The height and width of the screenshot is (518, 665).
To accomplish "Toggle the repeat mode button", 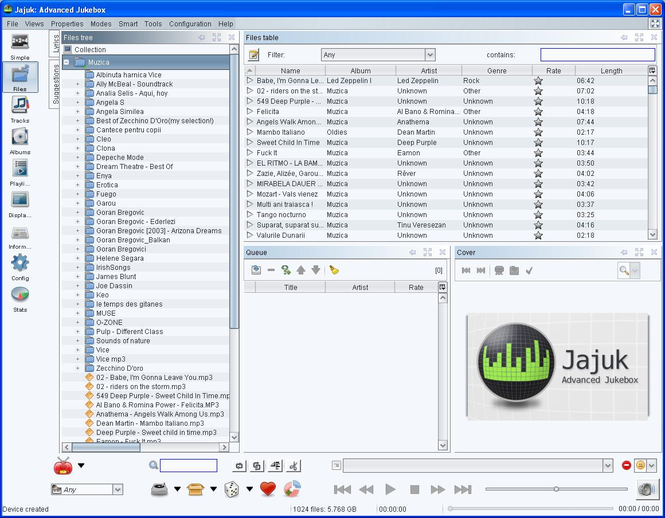I will point(239,466).
